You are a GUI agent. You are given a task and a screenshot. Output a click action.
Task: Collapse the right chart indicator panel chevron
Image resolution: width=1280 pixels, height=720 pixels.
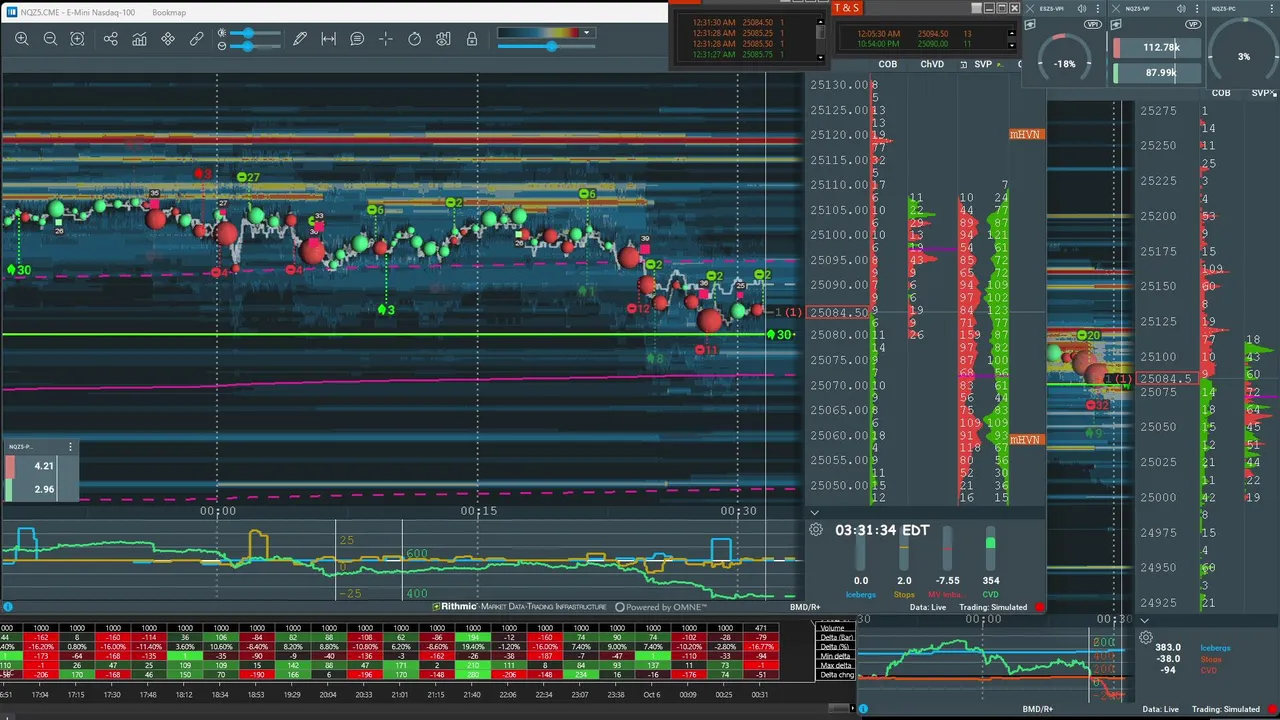click(x=1145, y=620)
